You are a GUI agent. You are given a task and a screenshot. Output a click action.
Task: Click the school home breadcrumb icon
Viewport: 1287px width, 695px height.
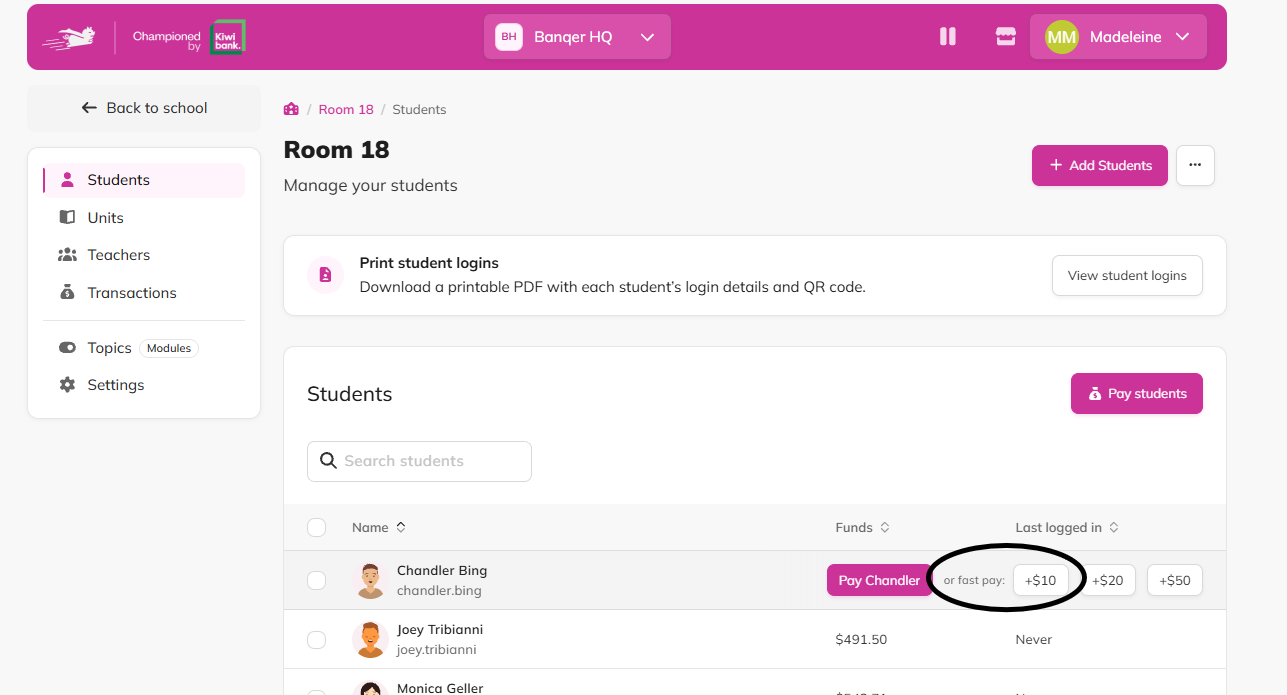coord(292,109)
